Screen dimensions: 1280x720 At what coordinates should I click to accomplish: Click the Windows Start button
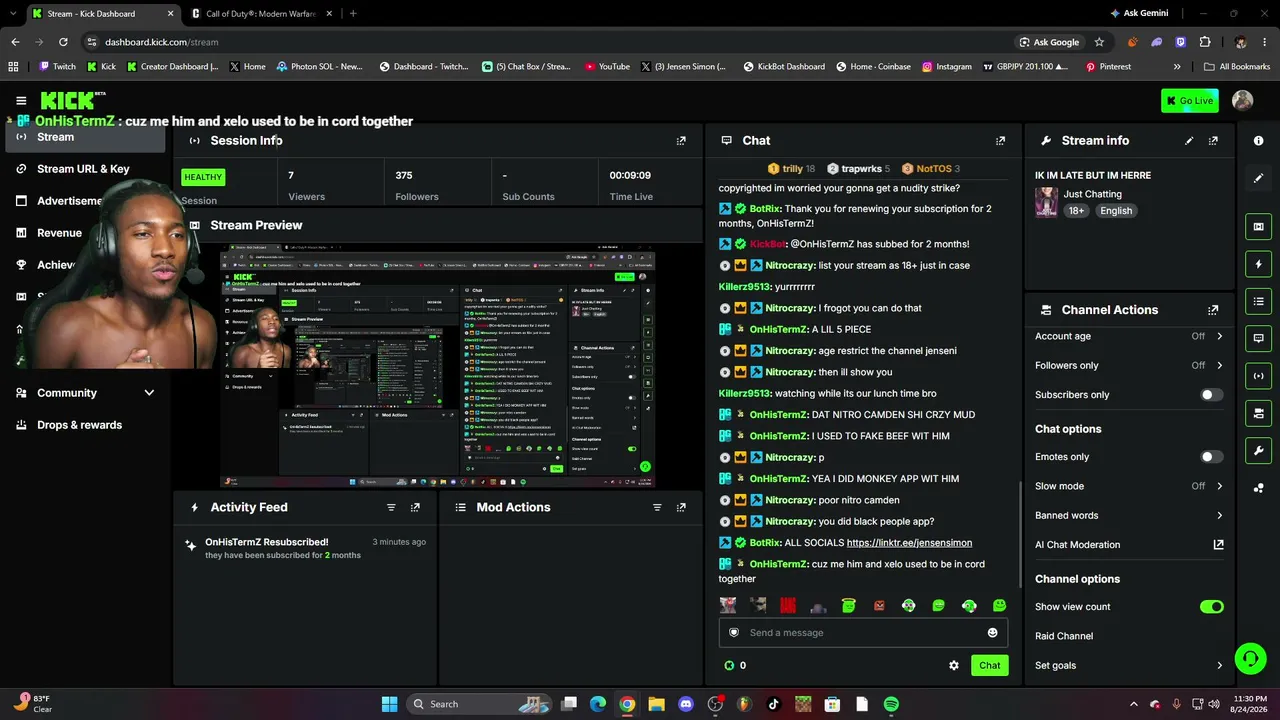coord(389,704)
